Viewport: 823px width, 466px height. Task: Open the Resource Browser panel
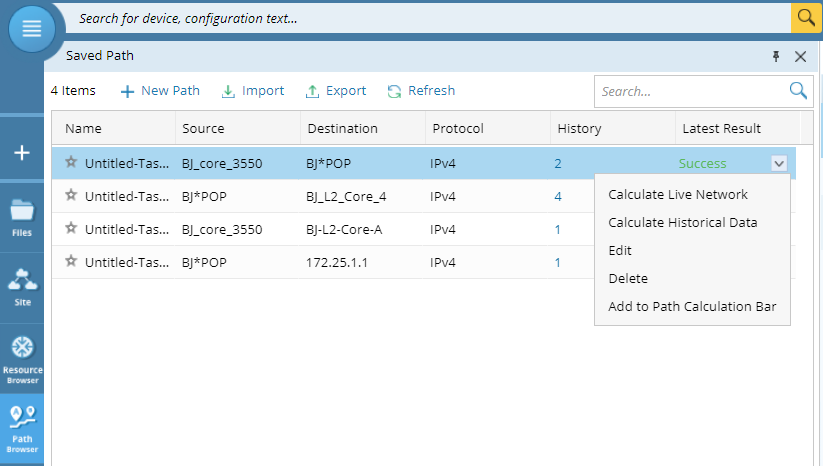click(22, 357)
